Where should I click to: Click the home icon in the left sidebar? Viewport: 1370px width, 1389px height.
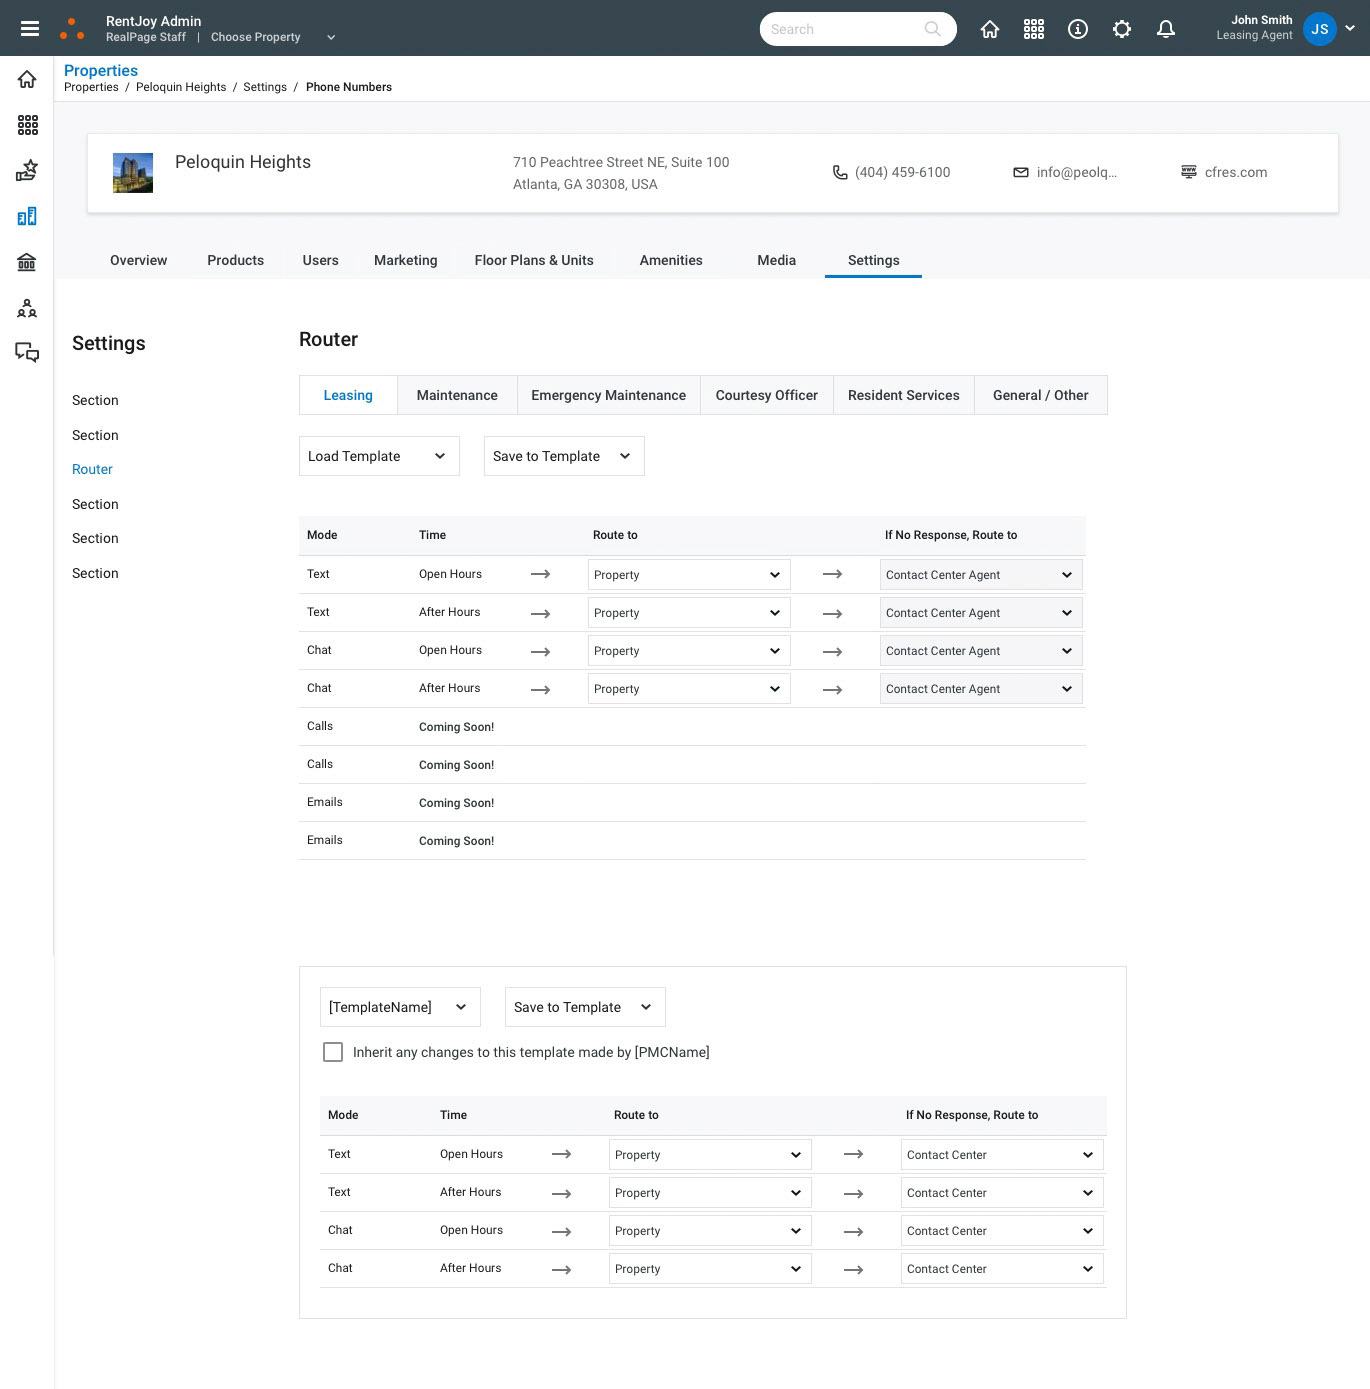pos(27,79)
